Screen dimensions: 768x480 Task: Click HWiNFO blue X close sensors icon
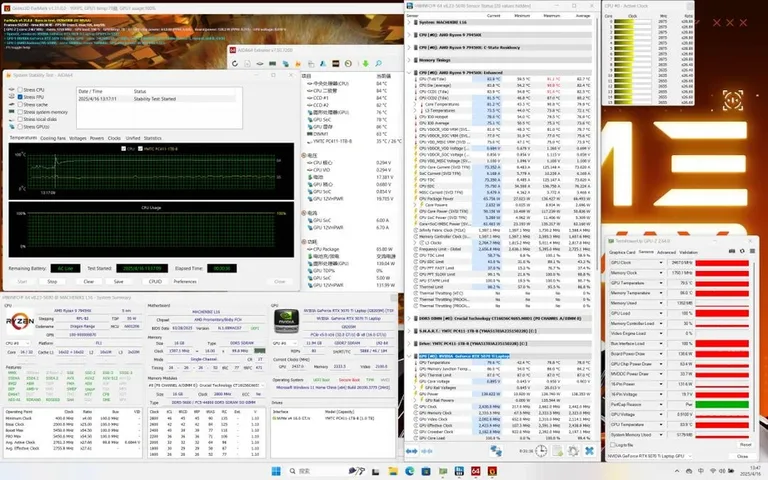coord(589,451)
